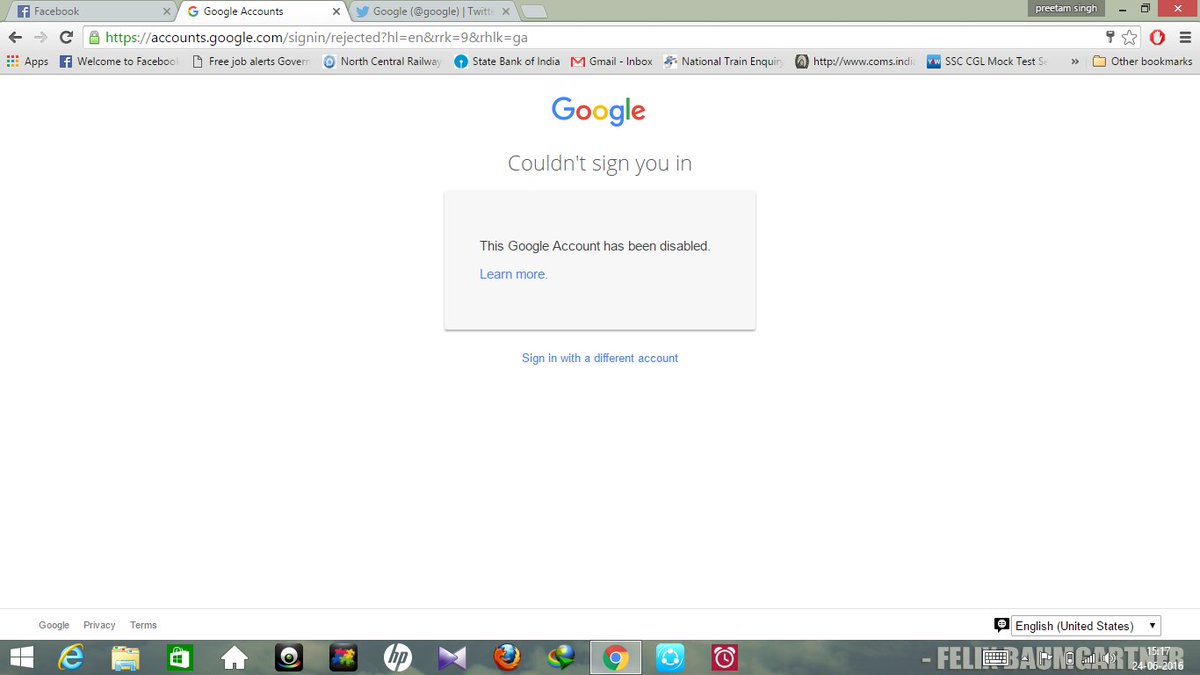Click Sign in with a different account

point(600,358)
